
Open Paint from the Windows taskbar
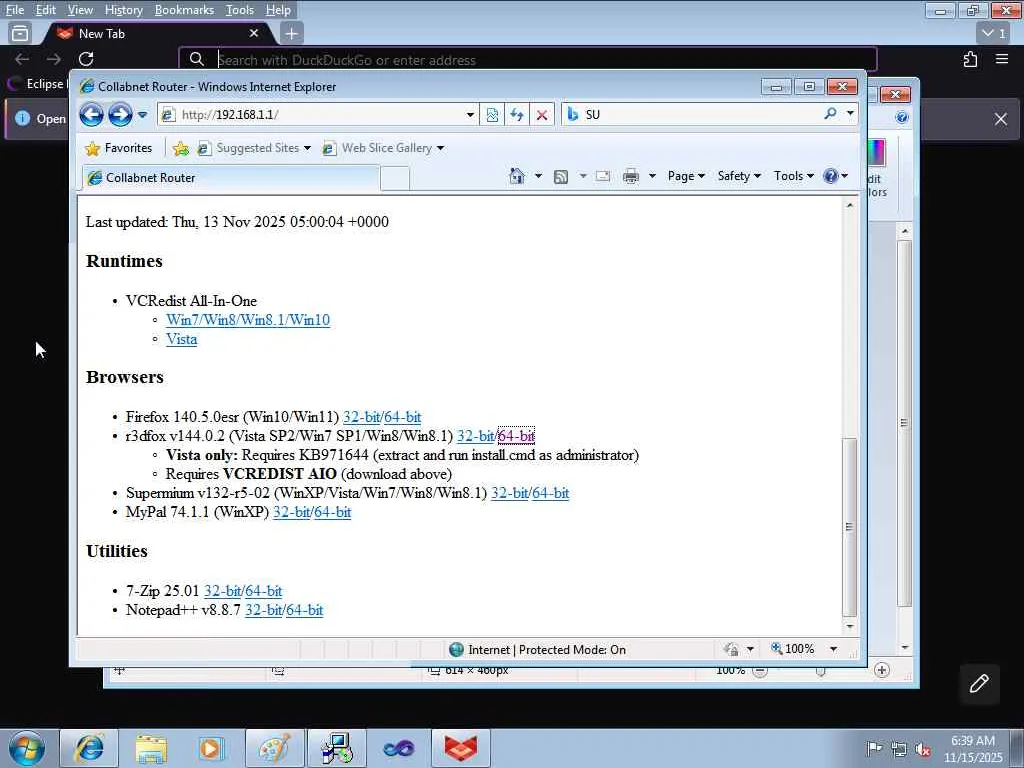coord(274,748)
